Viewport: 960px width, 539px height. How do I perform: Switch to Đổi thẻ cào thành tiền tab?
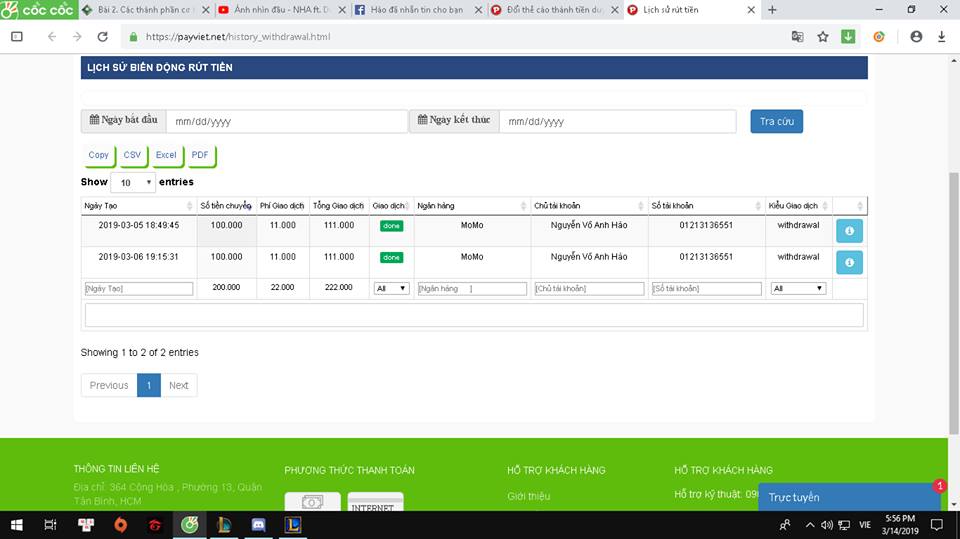point(554,10)
